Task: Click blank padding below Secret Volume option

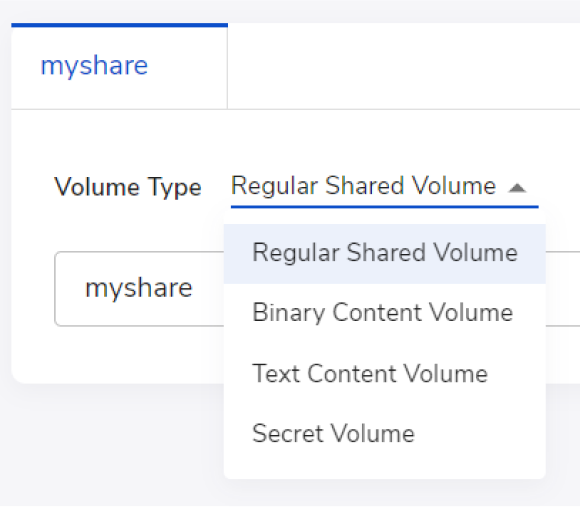Action: (x=385, y=471)
